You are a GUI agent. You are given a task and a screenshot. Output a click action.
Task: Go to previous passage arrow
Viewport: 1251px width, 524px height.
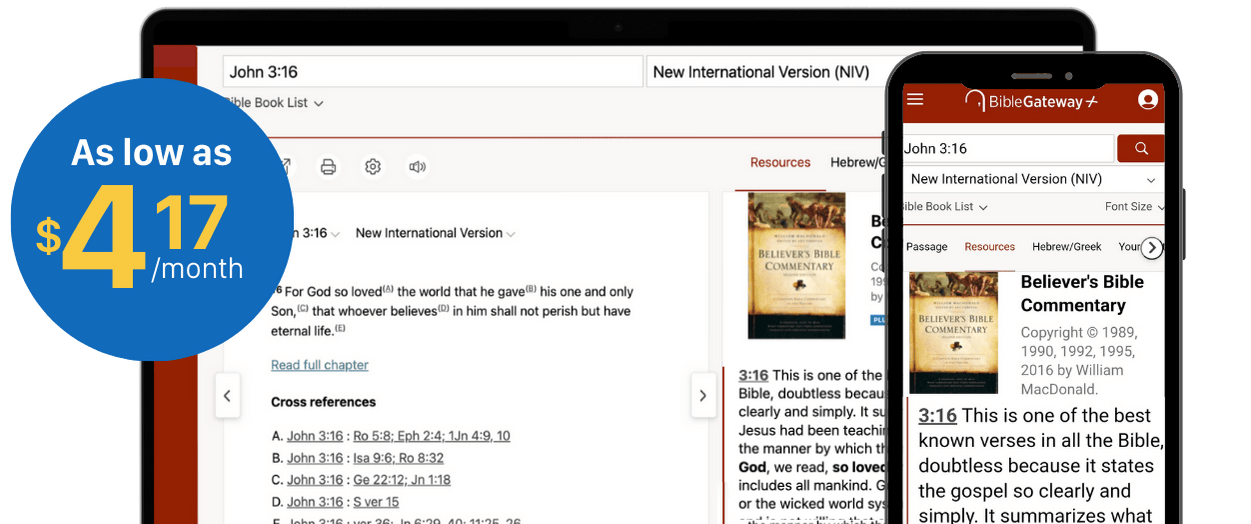point(227,396)
